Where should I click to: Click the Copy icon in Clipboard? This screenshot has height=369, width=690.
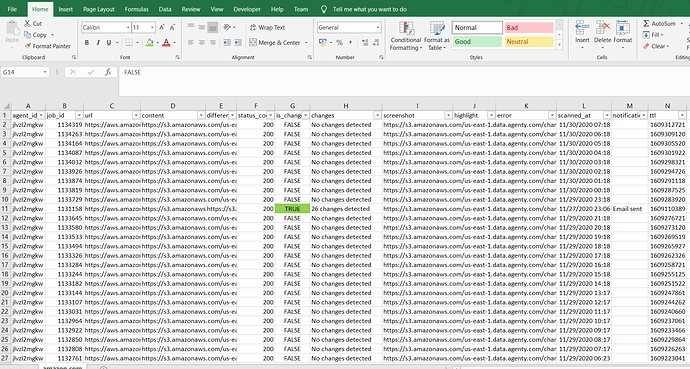(x=27, y=35)
